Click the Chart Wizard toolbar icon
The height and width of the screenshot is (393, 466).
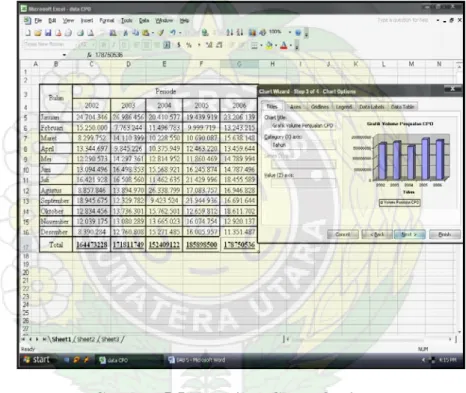click(x=252, y=33)
